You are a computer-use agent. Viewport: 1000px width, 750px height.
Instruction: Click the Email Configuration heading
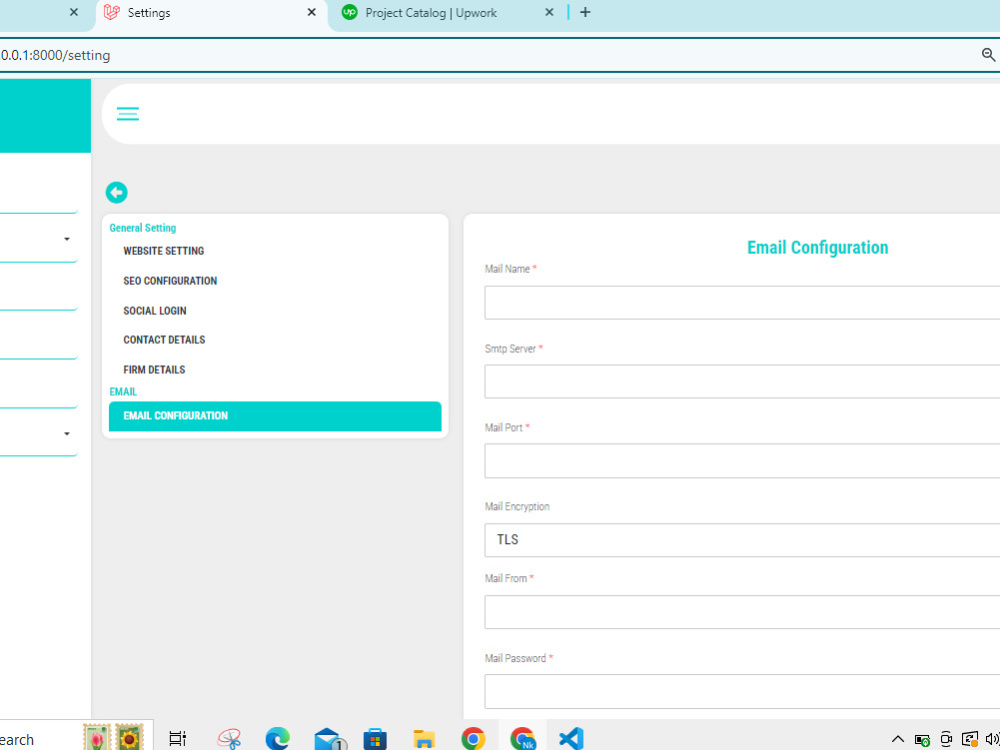(x=818, y=247)
